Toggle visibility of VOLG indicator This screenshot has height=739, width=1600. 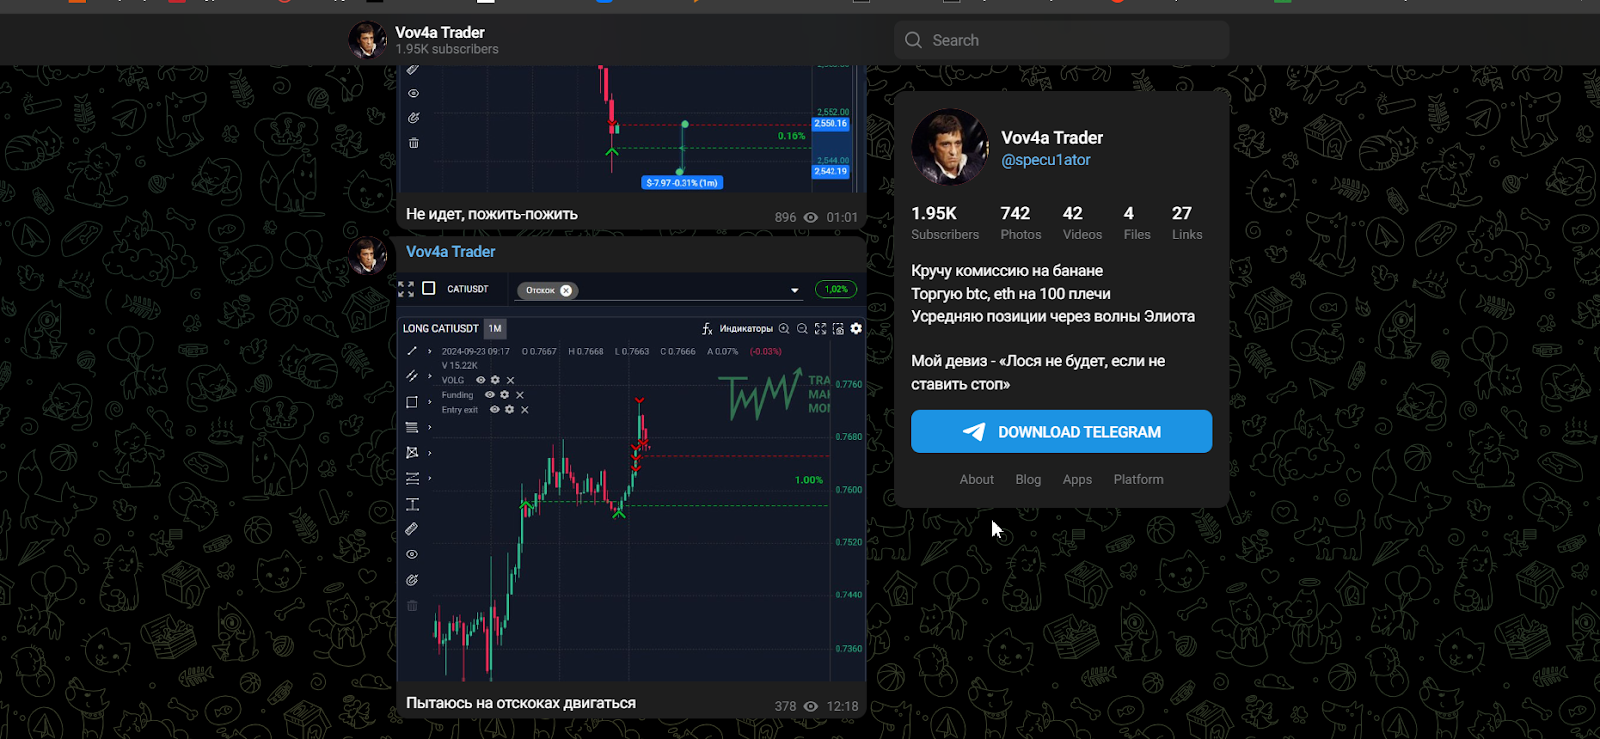[481, 380]
